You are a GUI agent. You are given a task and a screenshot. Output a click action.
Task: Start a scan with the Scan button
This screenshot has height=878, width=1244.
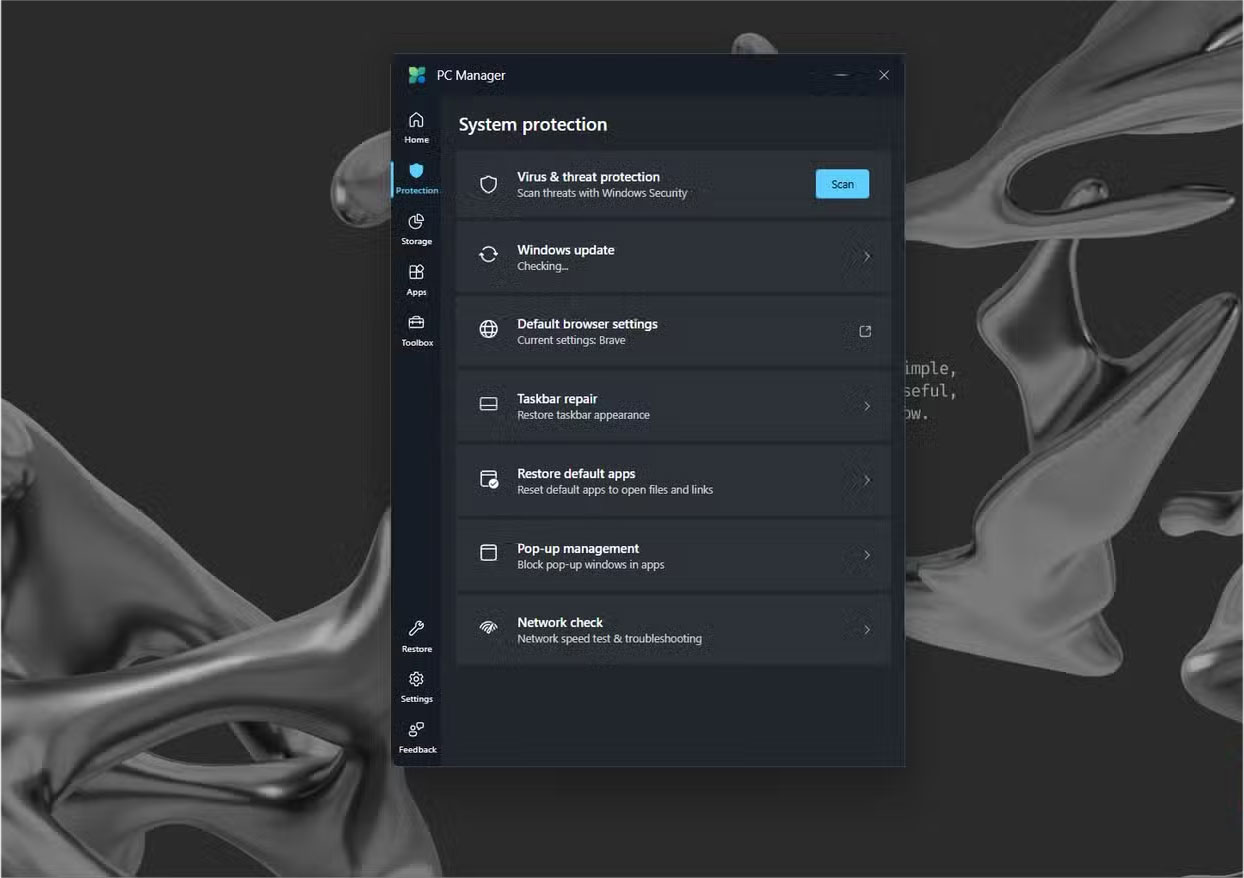pos(841,184)
